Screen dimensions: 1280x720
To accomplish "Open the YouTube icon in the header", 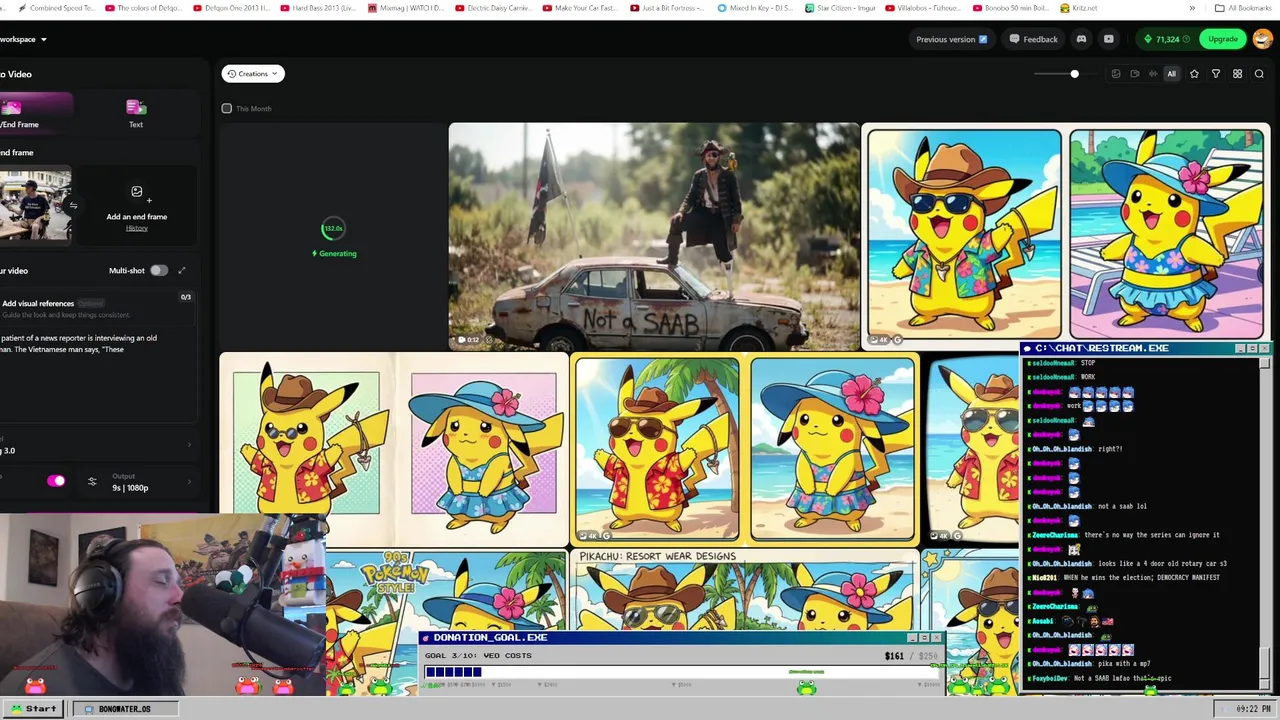I will [x=1108, y=39].
